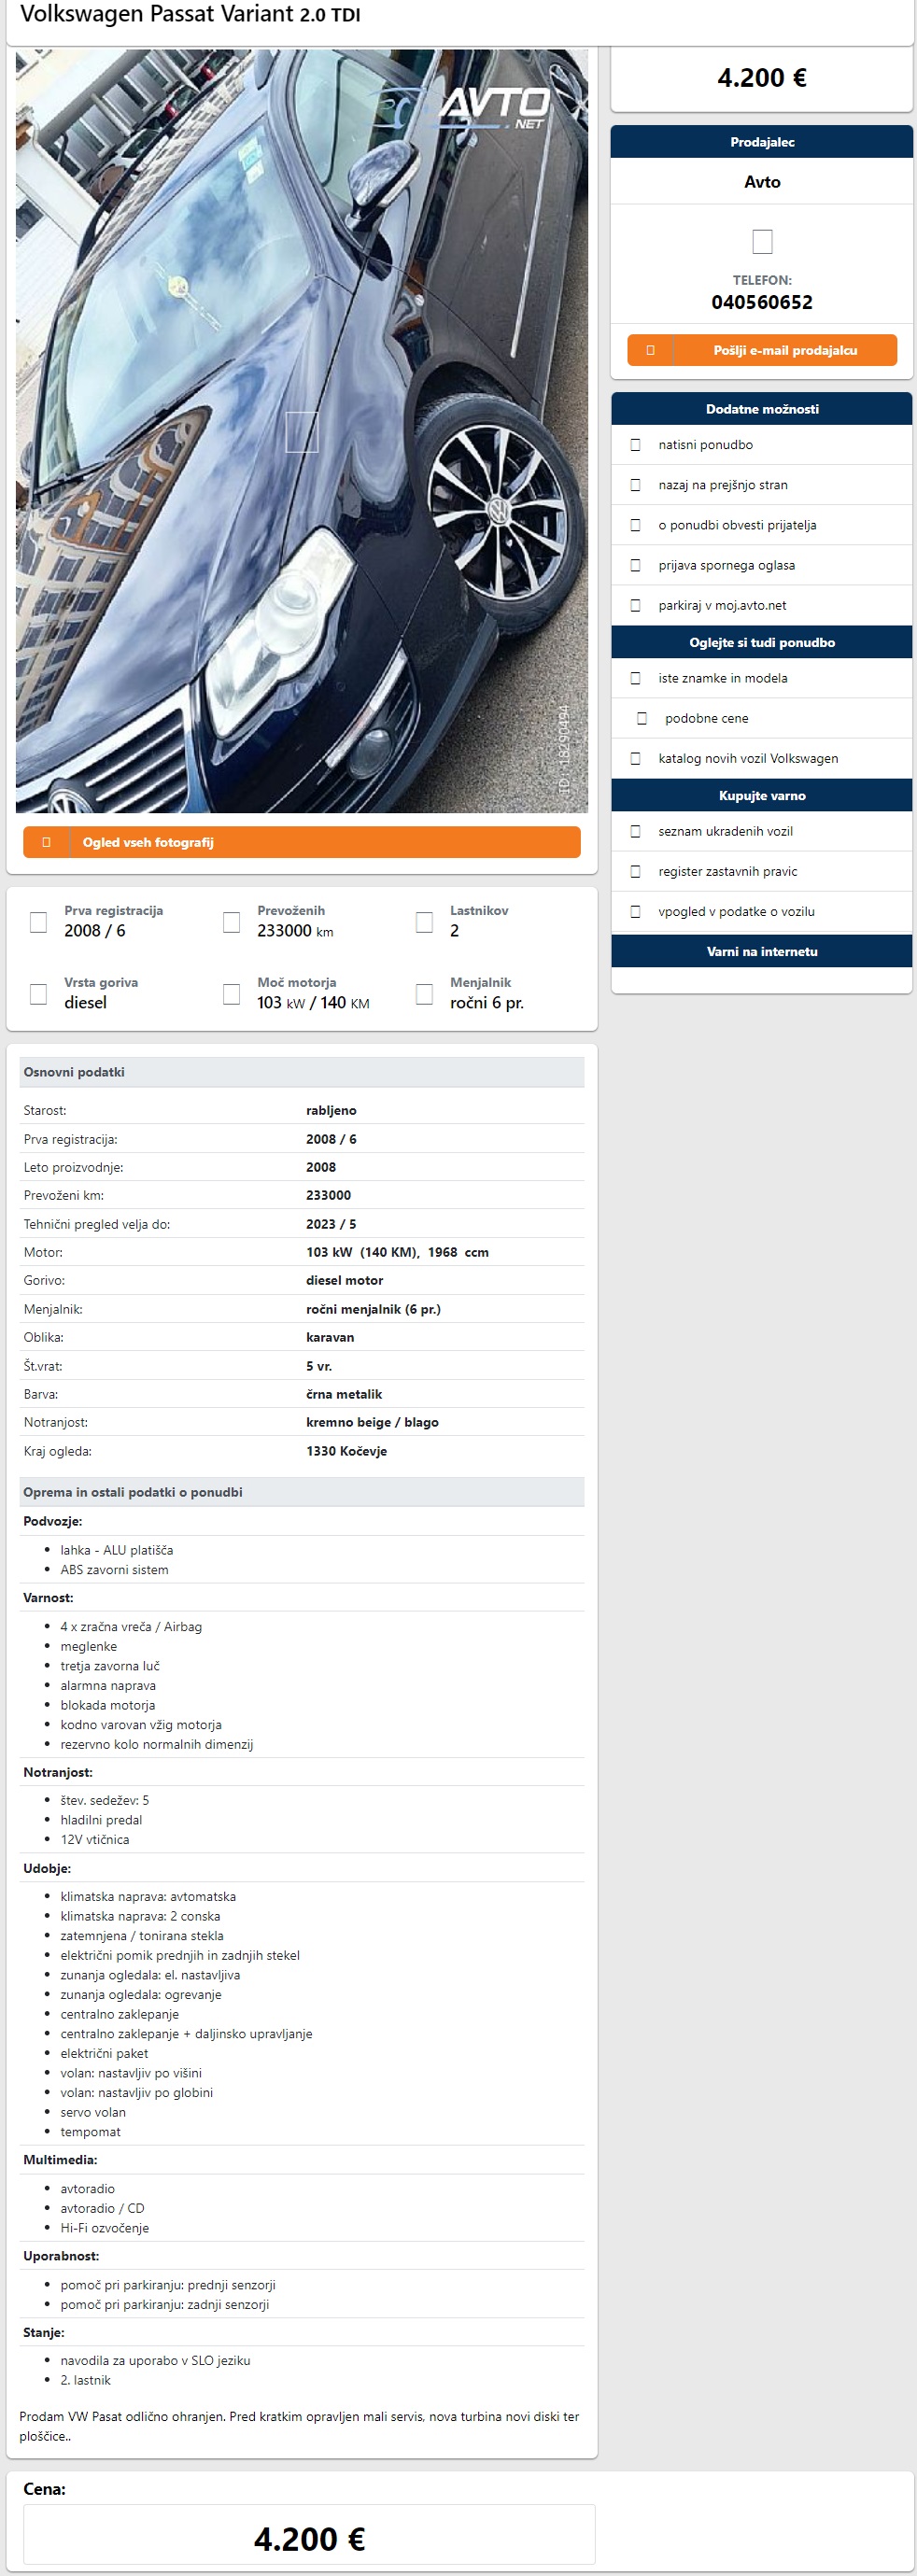Click the icon above TELEFON label

762,241
